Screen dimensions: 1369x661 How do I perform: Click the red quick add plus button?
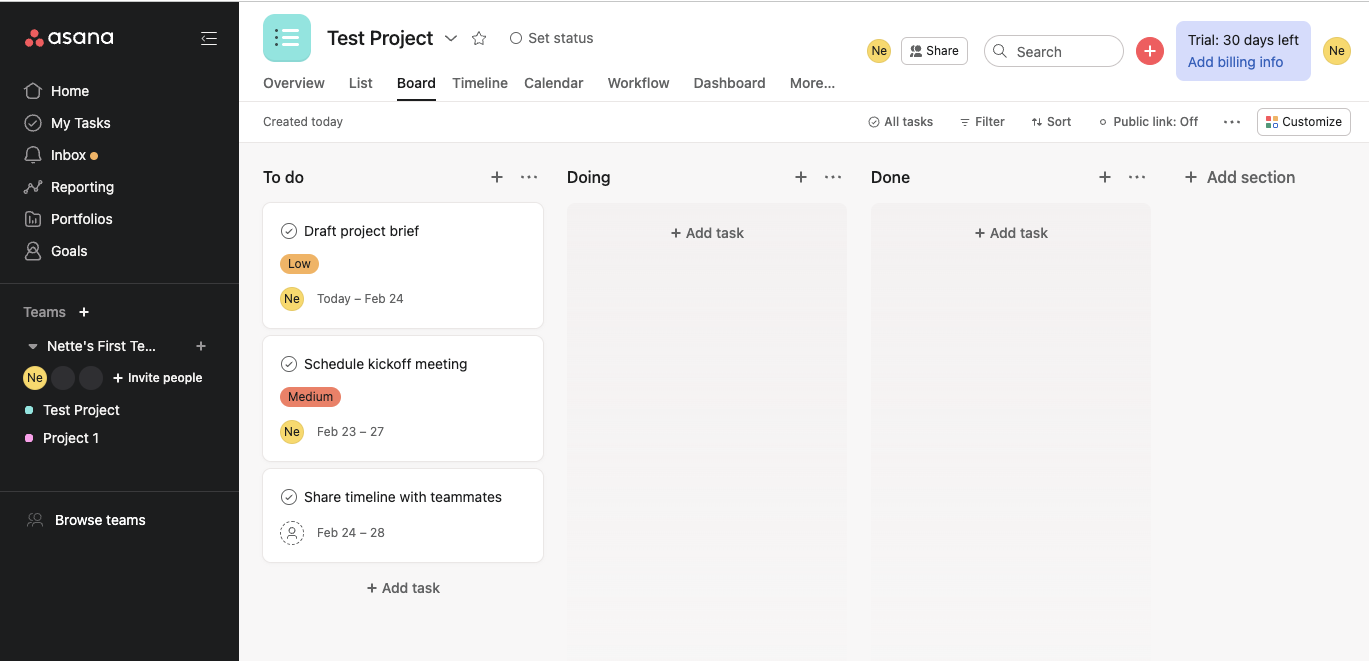[1150, 51]
